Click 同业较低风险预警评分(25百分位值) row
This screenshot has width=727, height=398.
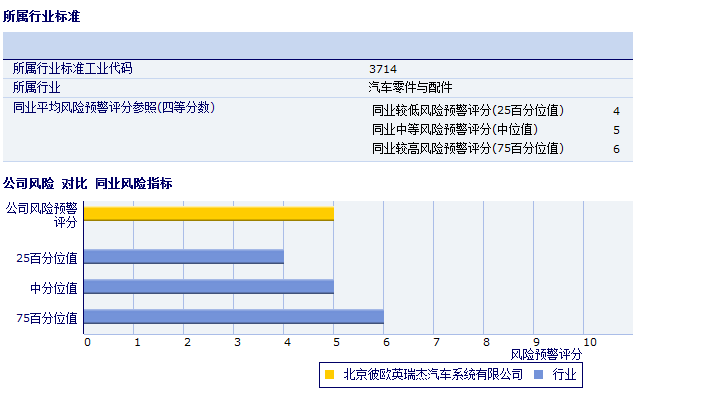(x=496, y=110)
